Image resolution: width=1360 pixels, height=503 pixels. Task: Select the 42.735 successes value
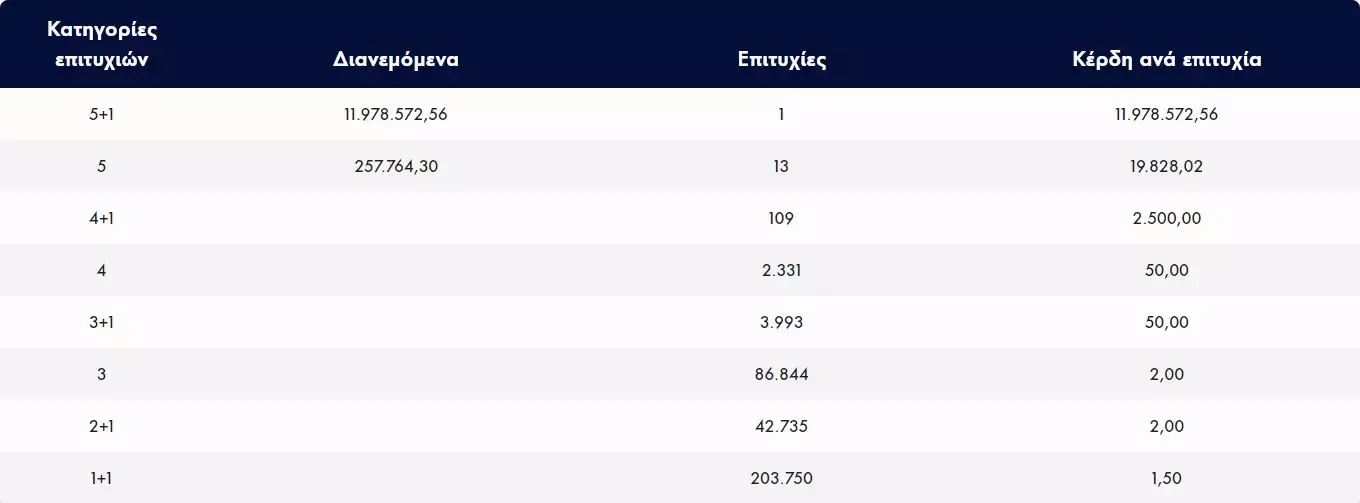point(781,426)
